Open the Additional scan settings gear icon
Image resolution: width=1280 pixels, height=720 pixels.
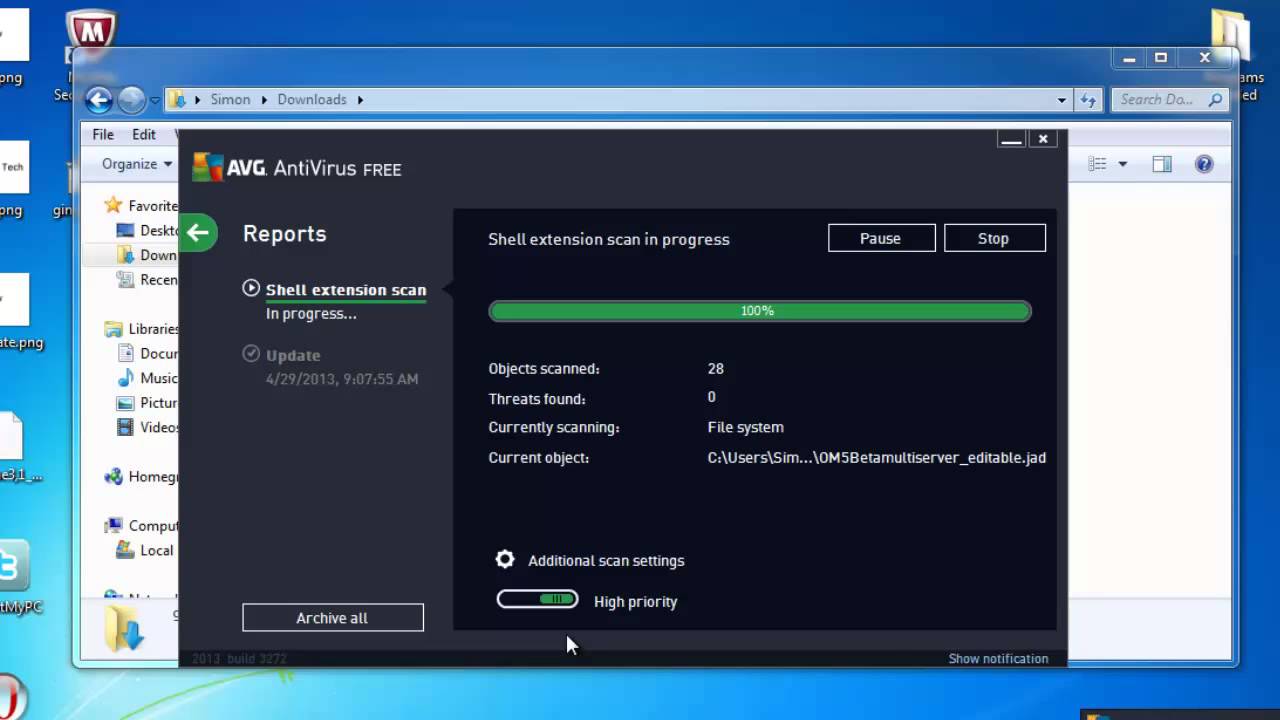pos(505,560)
